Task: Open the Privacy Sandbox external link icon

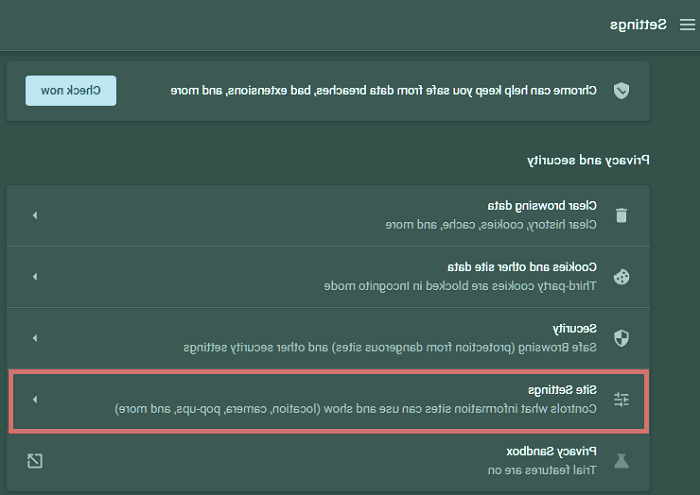Action: coord(35,461)
